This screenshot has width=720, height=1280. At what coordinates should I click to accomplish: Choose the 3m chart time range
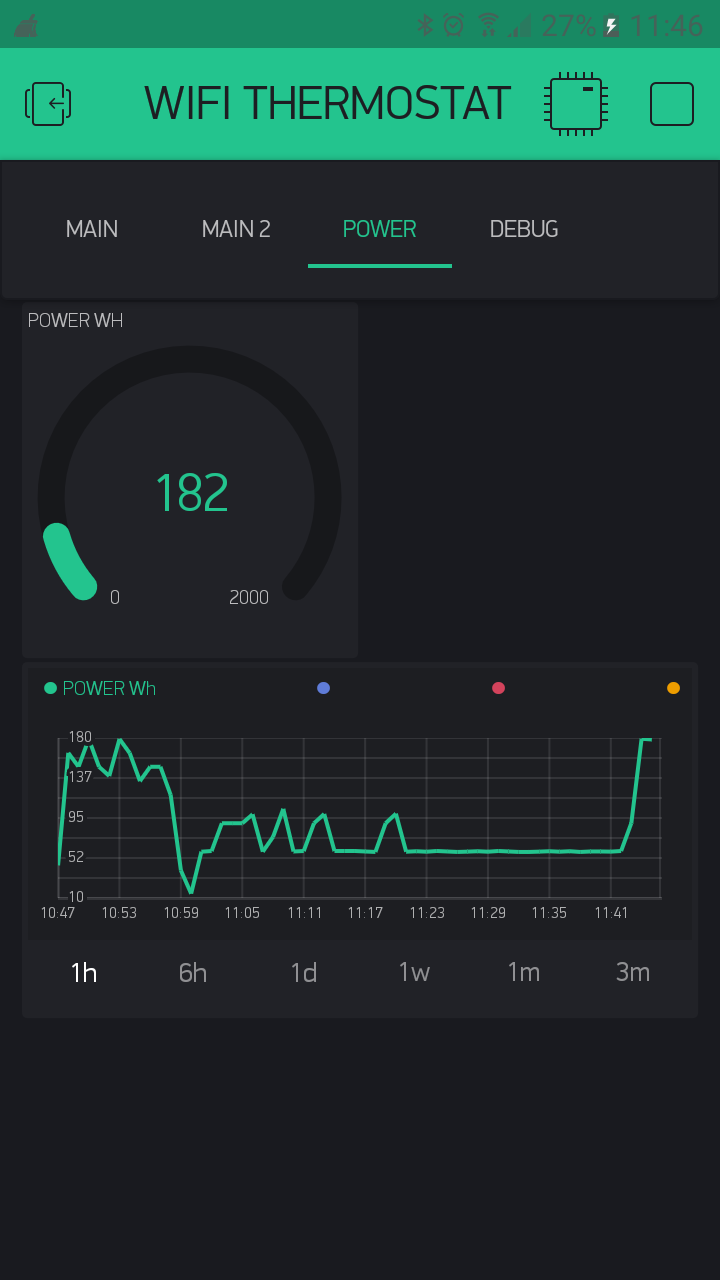[x=633, y=972]
